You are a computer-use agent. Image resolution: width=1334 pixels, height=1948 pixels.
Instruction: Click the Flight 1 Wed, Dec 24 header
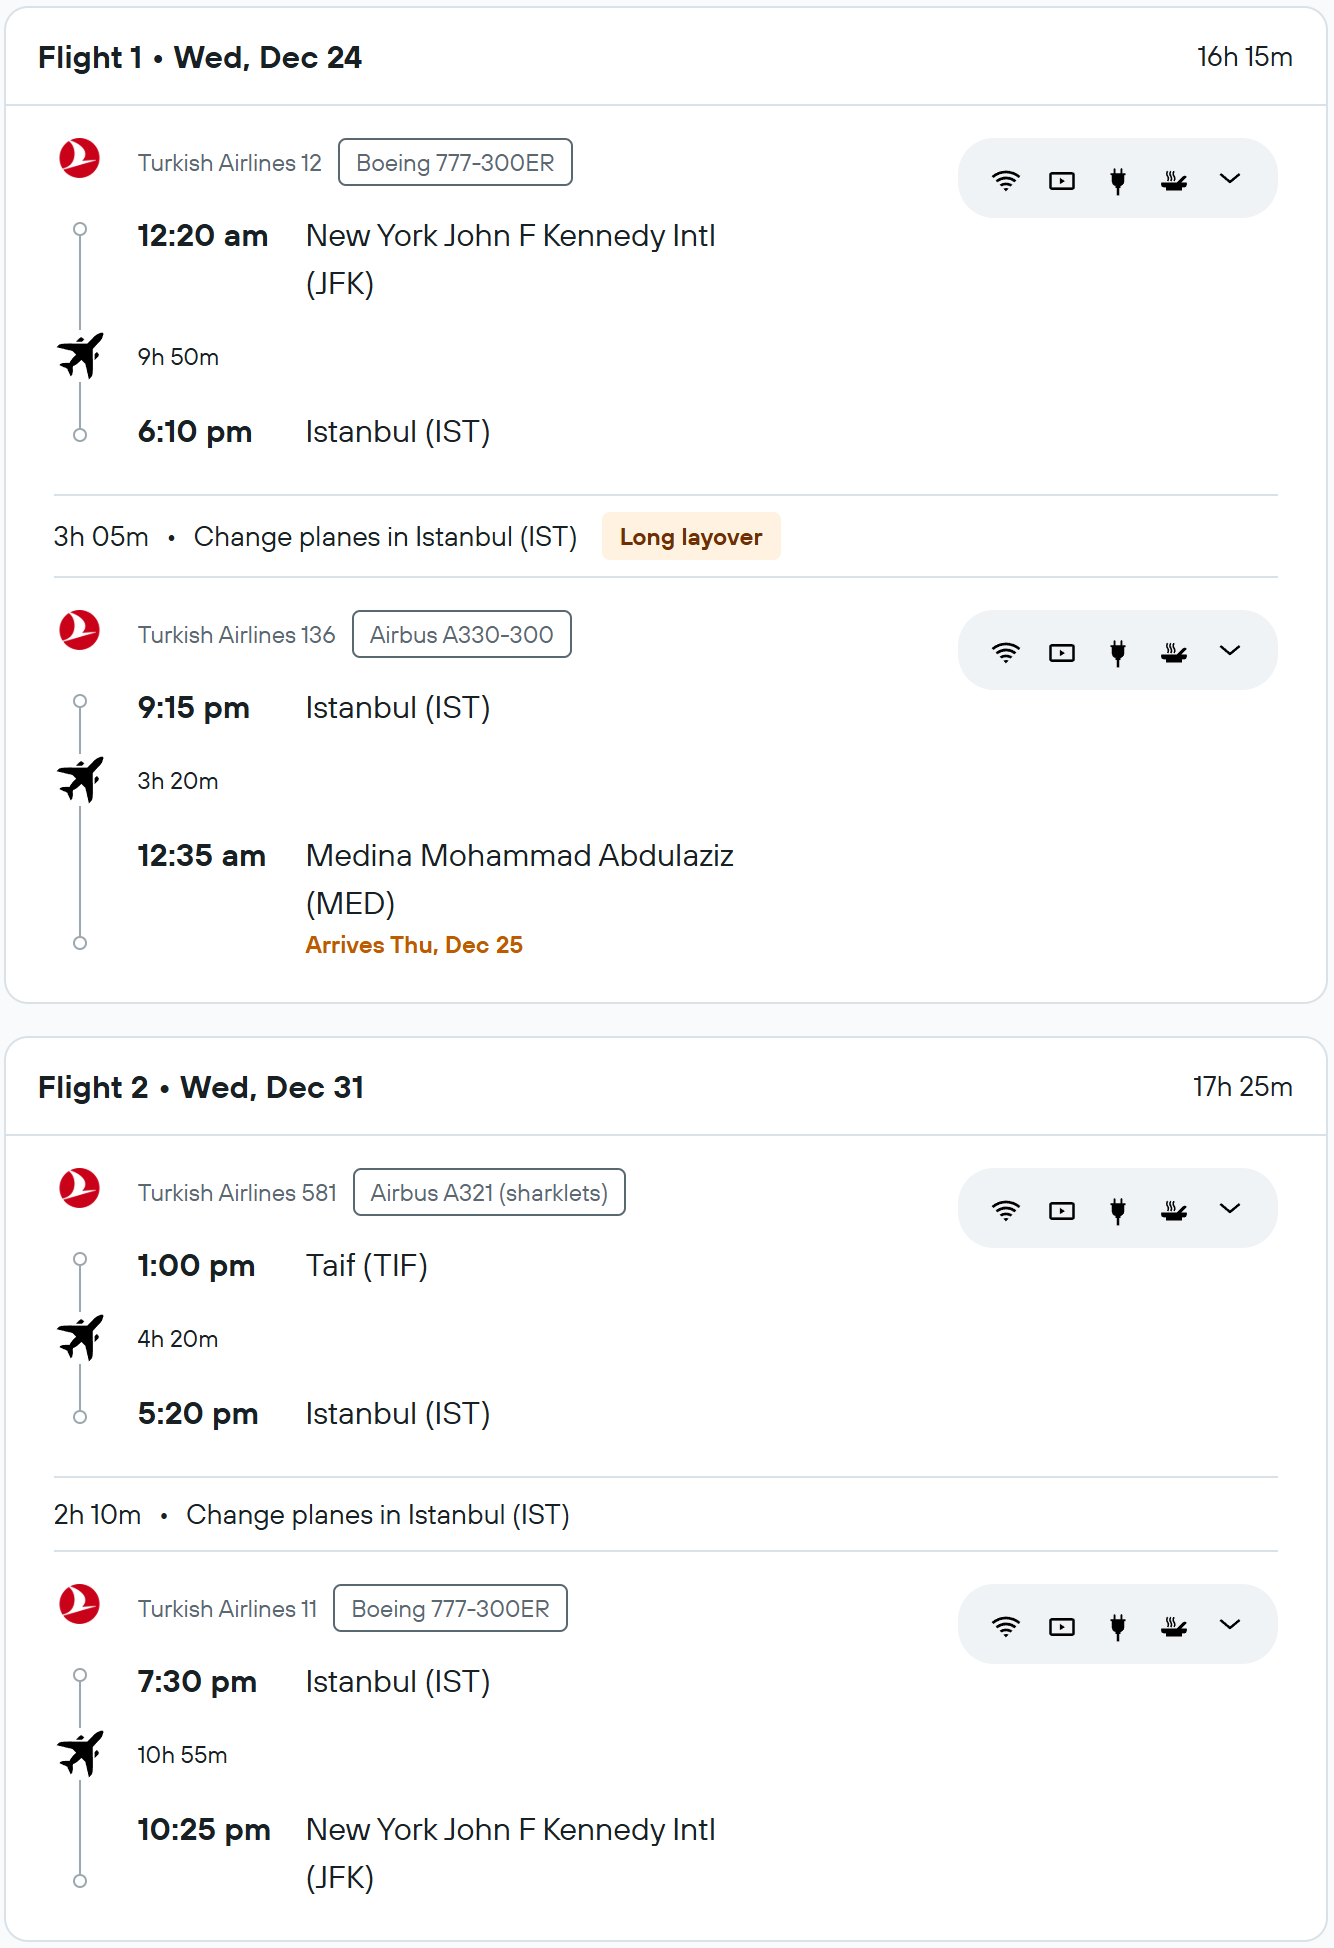200,57
